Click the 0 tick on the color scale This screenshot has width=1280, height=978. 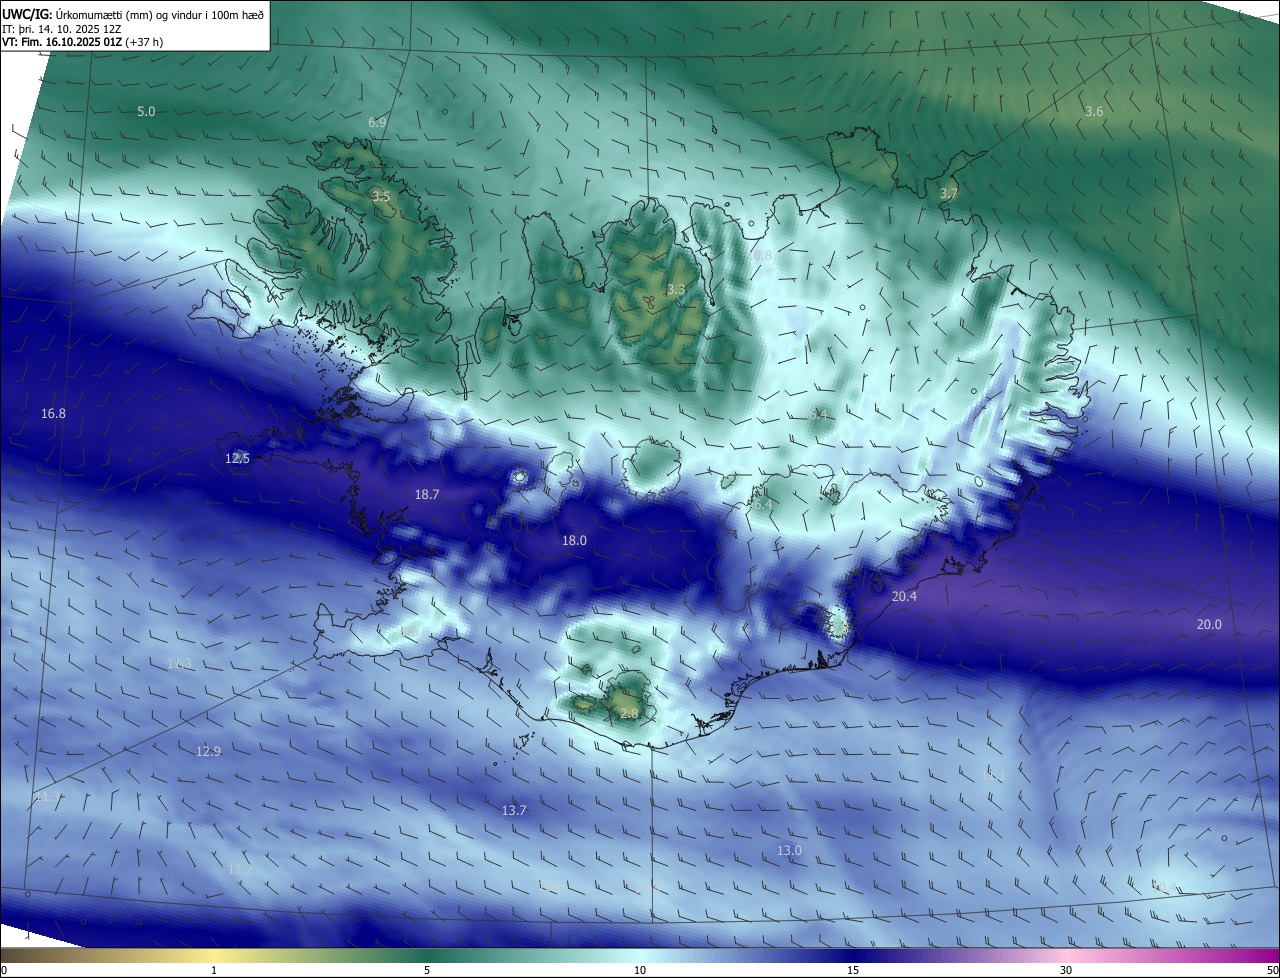(4, 970)
